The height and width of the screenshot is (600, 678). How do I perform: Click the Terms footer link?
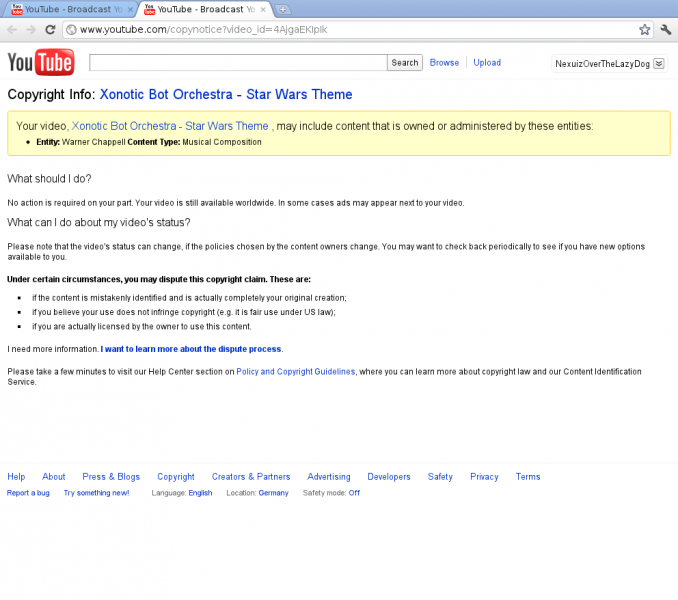tap(528, 476)
